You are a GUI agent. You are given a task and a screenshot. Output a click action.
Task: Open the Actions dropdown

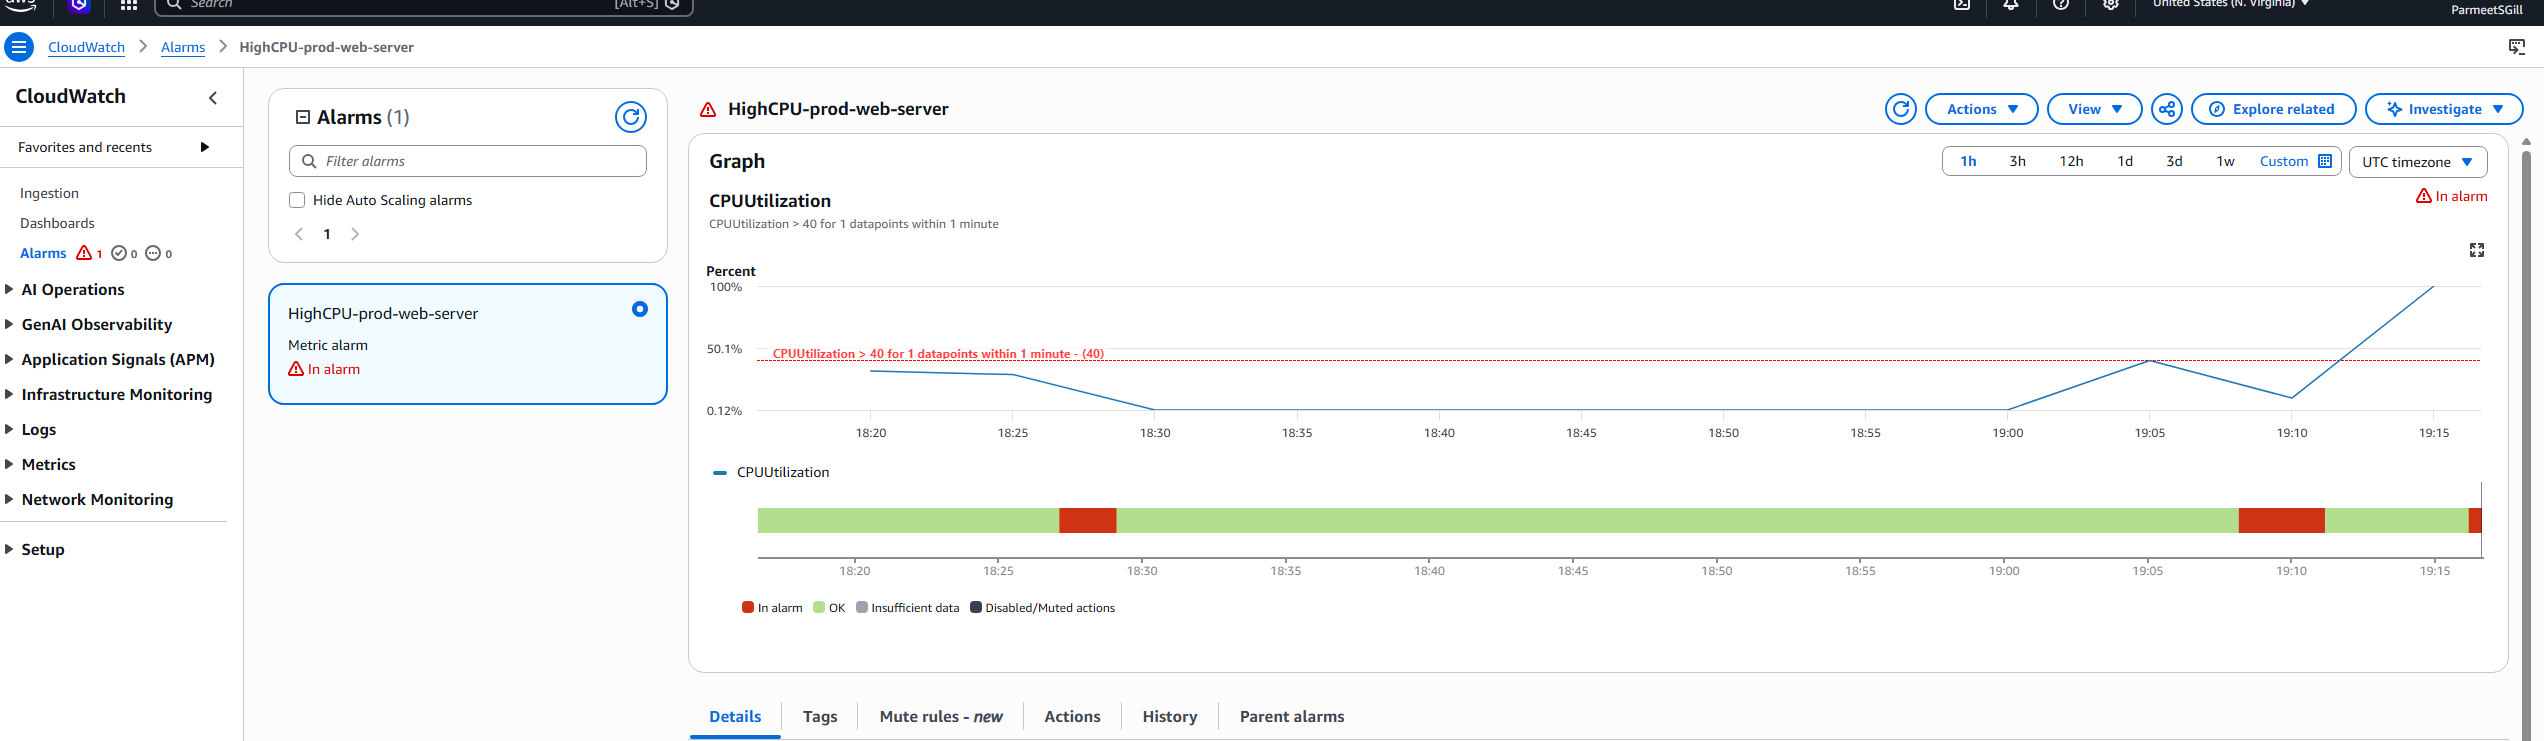click(x=1981, y=109)
